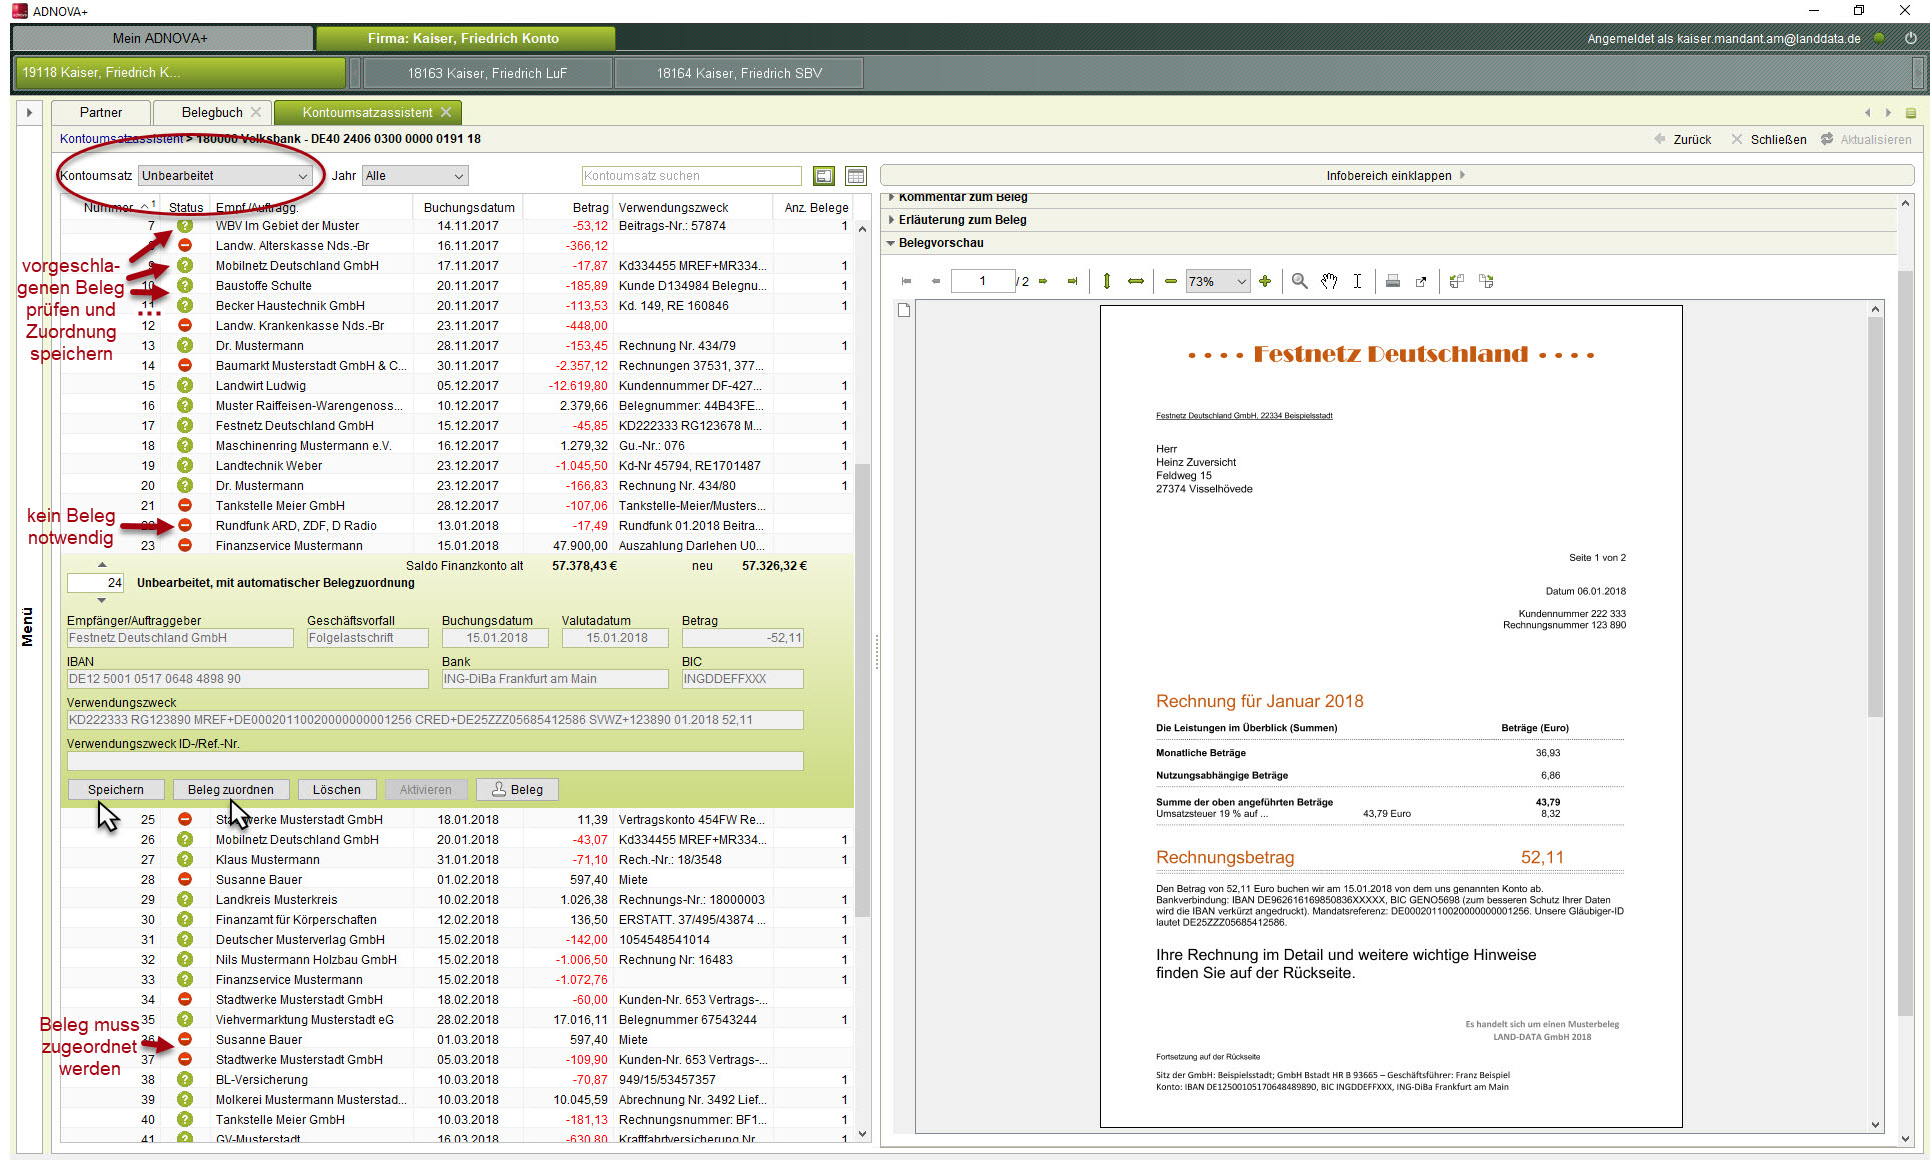Screen dimensions: 1930x1160
Task: Select row Baumarkt Musterstadt GmbH & C...
Action: coord(457,365)
